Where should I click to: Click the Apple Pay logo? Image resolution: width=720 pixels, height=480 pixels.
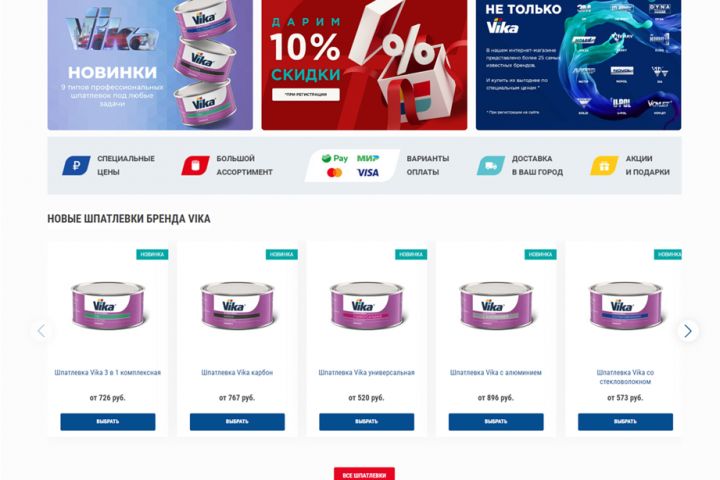(x=335, y=158)
